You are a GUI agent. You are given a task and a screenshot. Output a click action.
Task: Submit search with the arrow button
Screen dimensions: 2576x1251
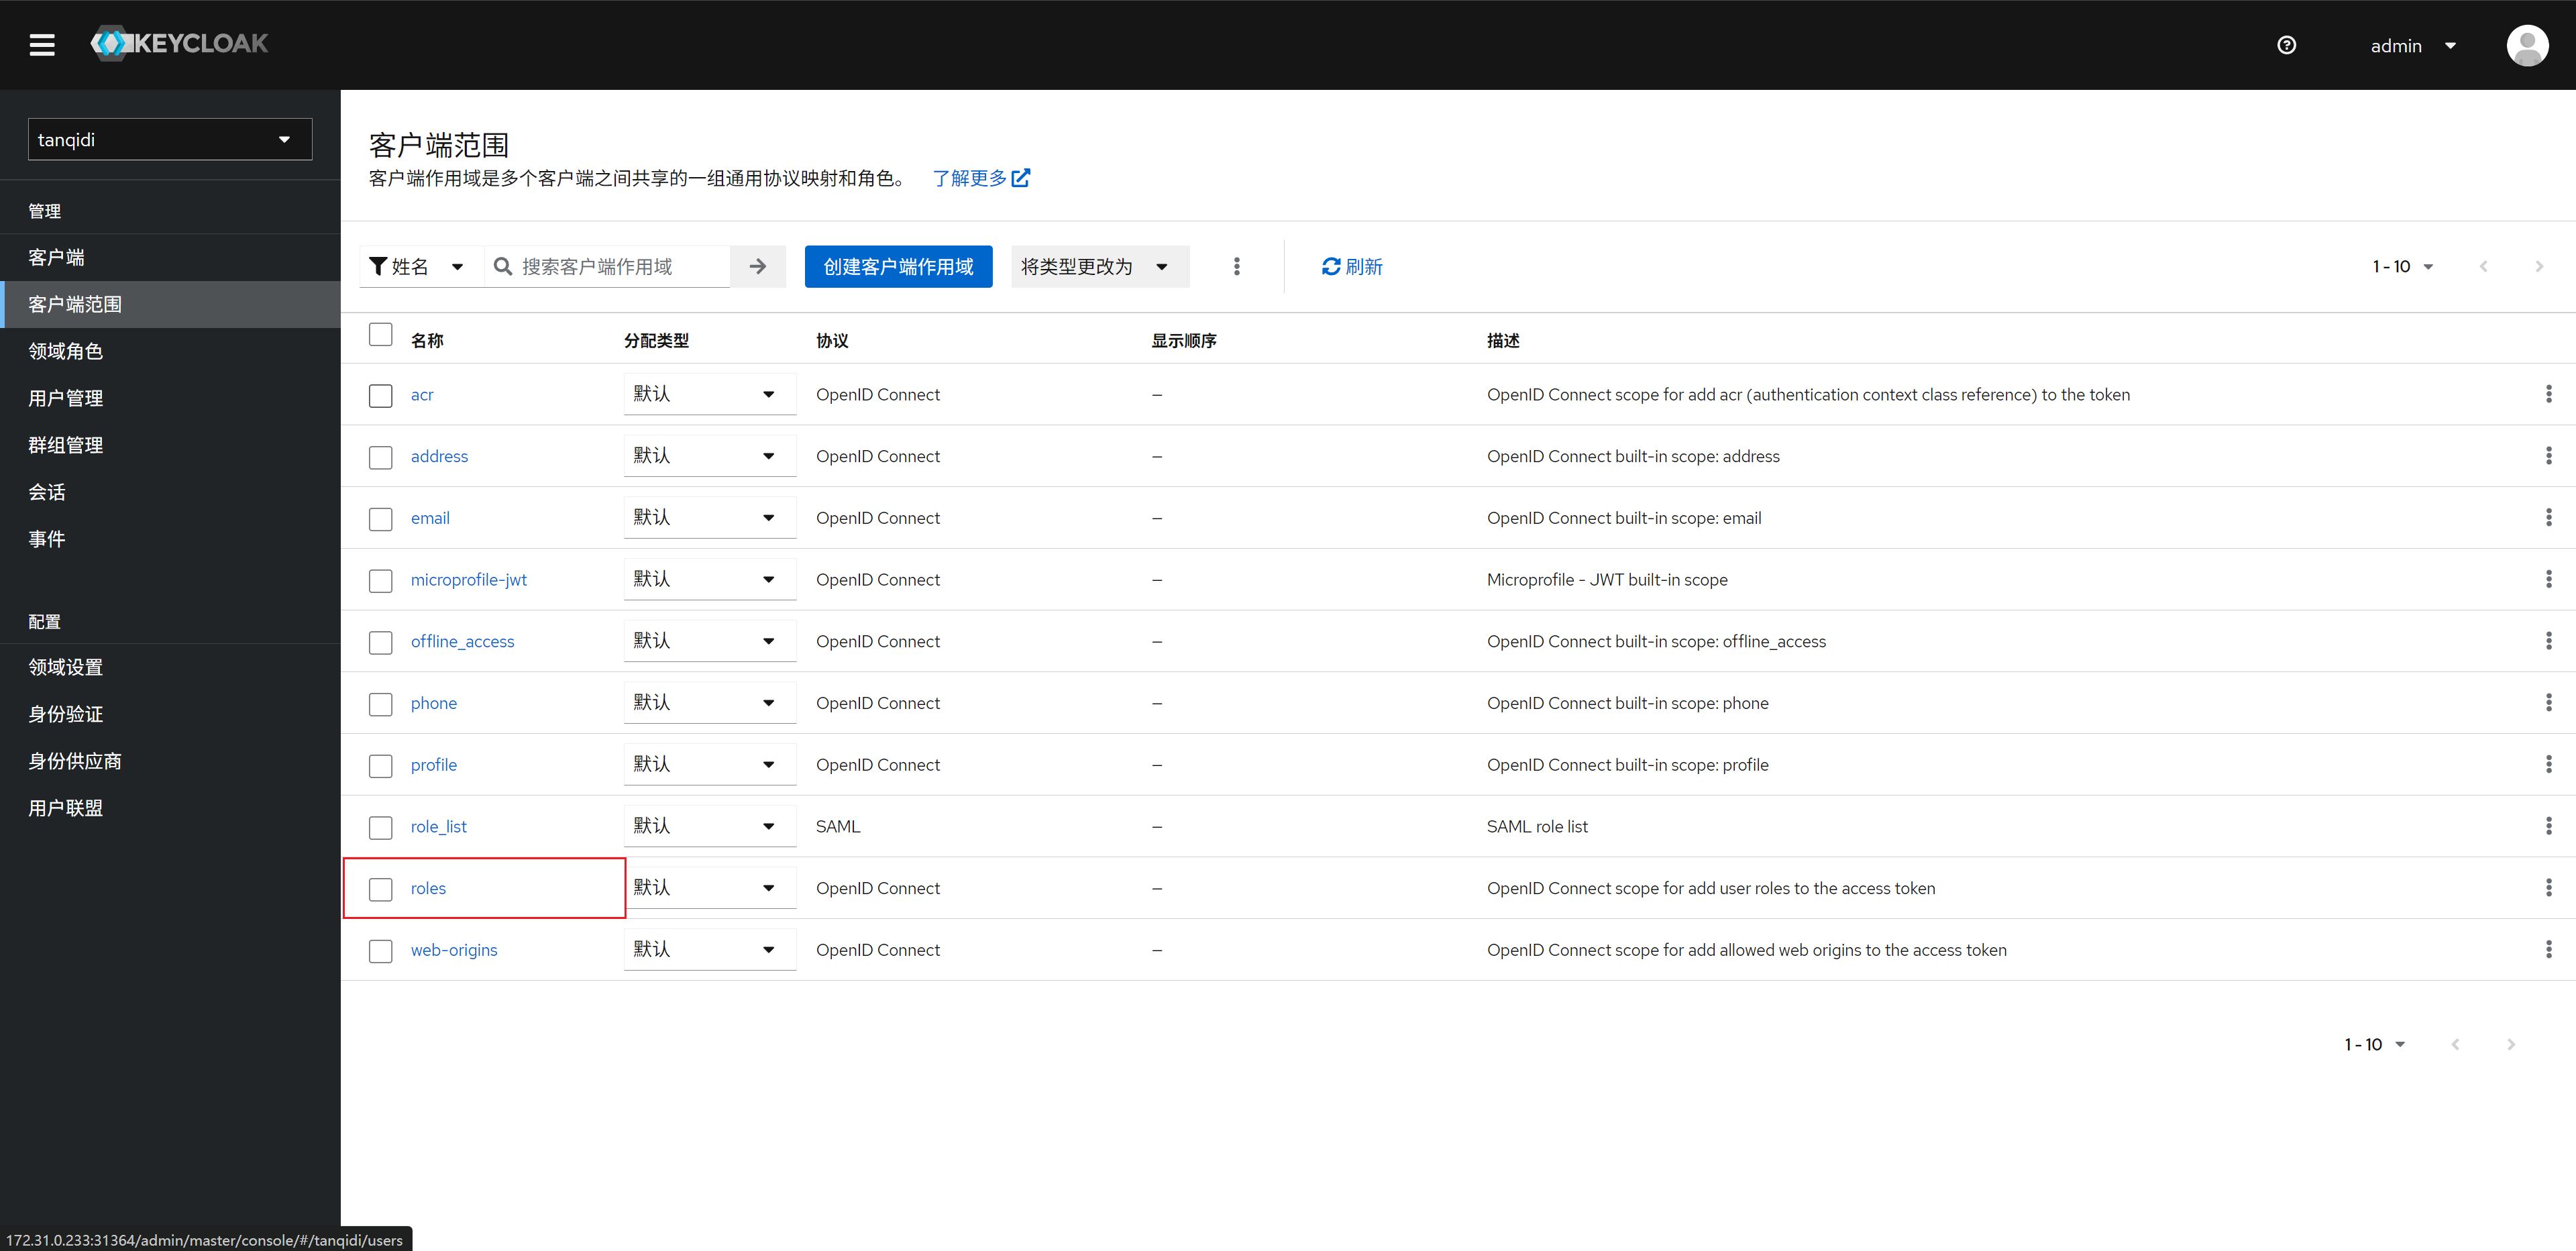pyautogui.click(x=758, y=267)
